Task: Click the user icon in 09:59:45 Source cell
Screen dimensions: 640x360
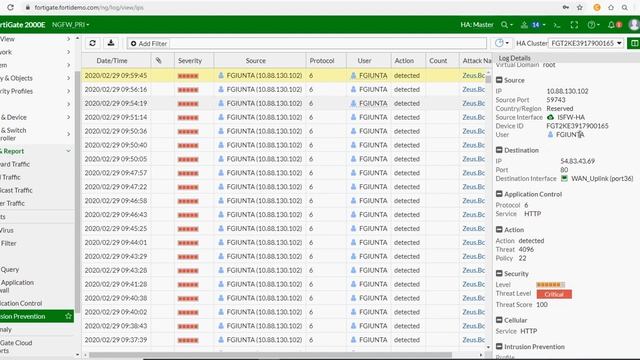Action: tap(221, 76)
